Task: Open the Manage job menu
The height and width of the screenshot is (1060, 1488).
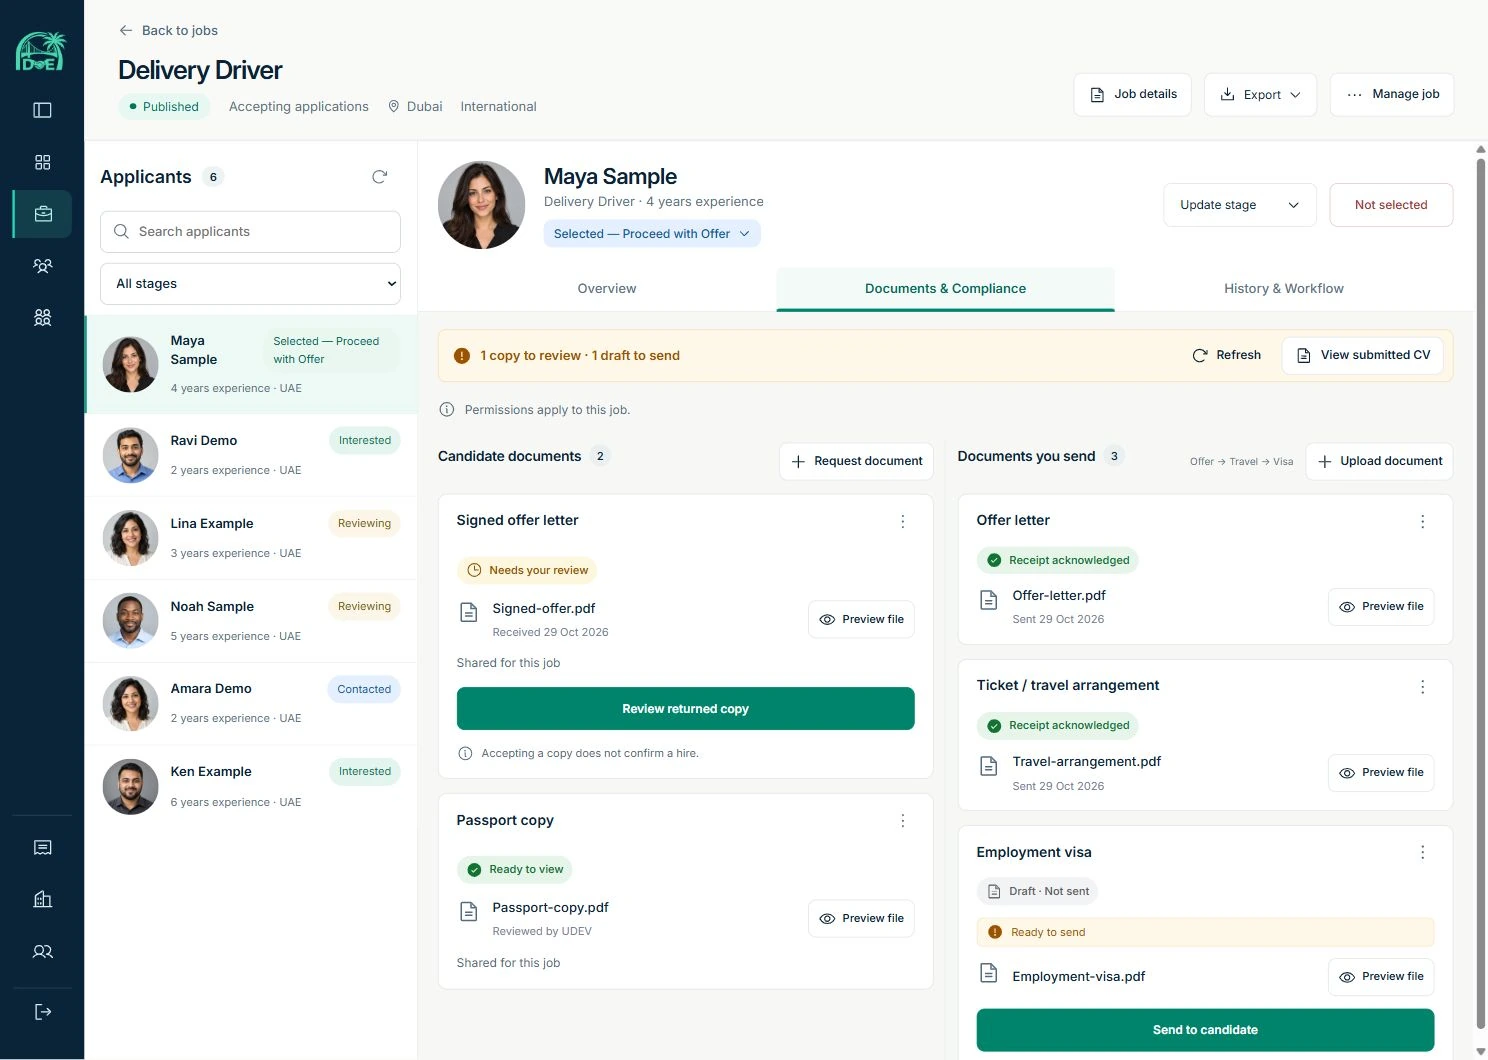Action: (1392, 95)
